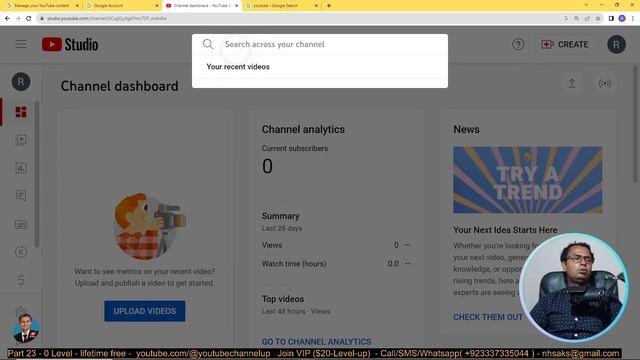Viewport: 640px width, 360px height.
Task: Open channel avatar R in sidebar
Action: [x=21, y=82]
